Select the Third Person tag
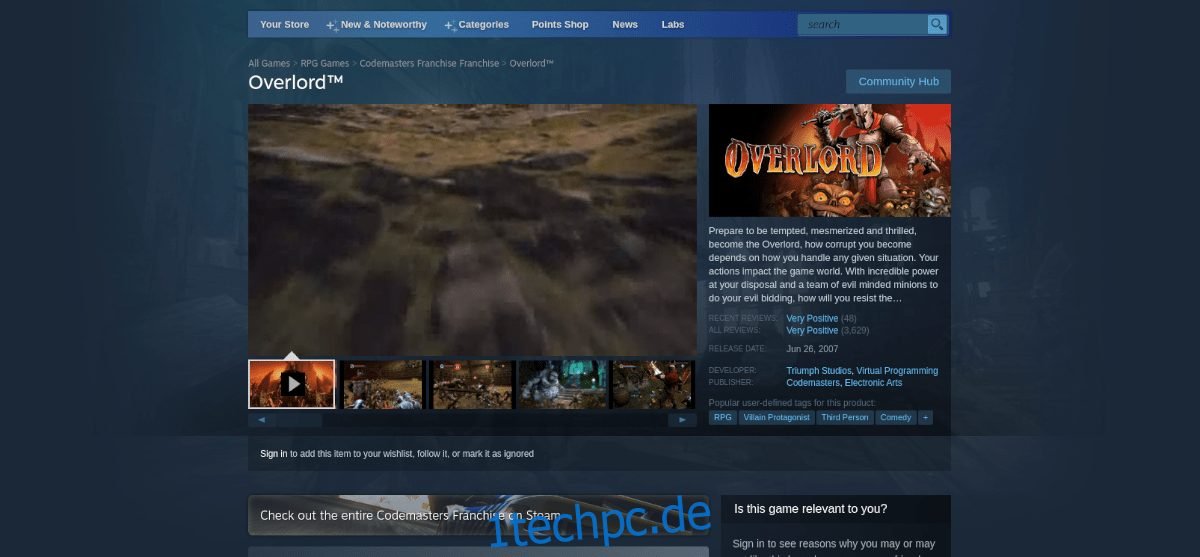 coord(845,417)
